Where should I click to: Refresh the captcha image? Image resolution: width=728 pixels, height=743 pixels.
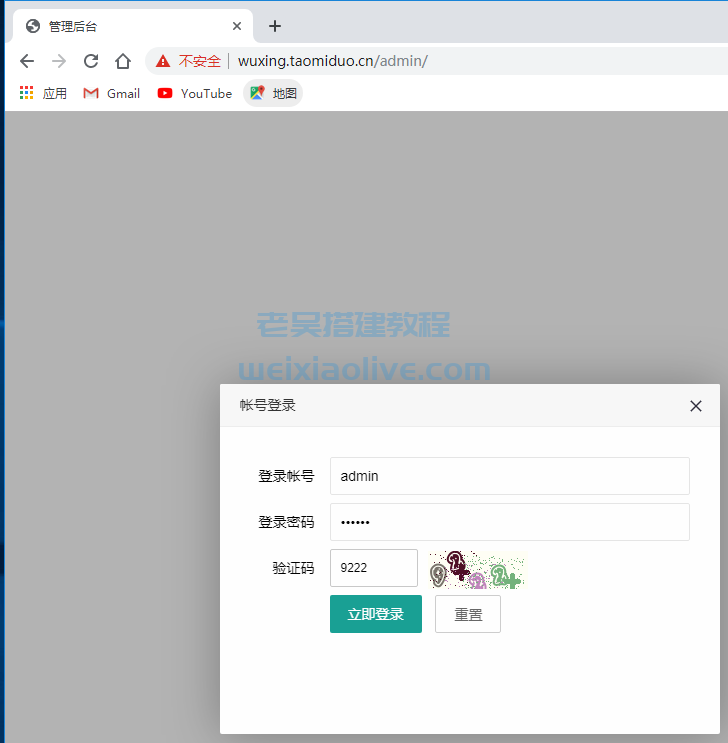(x=478, y=570)
